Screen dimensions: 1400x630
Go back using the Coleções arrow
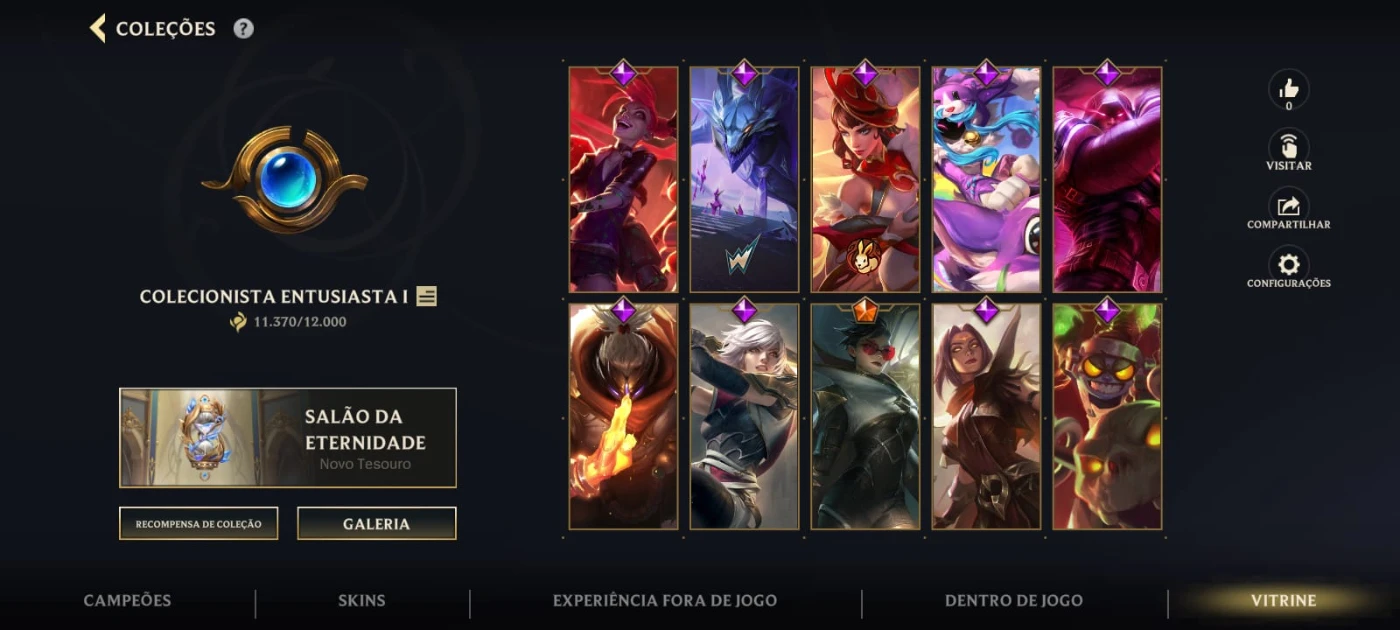97,28
